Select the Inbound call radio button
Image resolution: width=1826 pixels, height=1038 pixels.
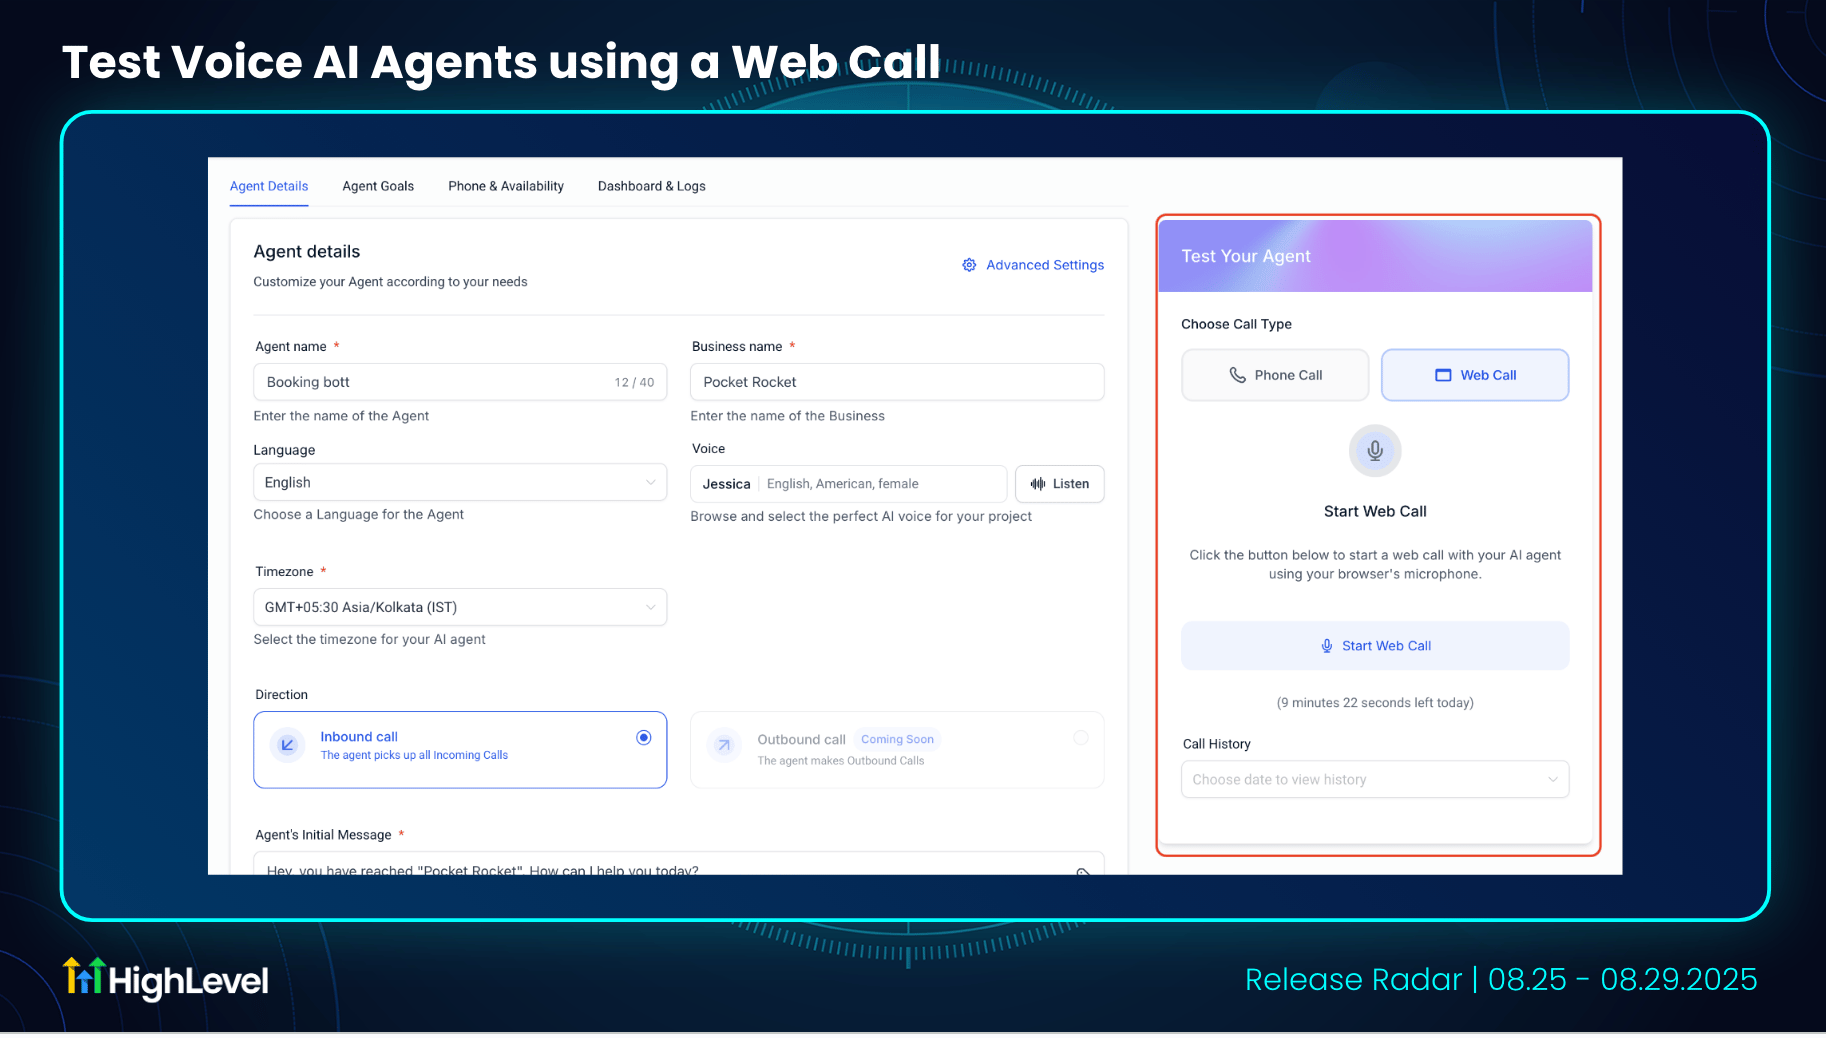coord(644,738)
